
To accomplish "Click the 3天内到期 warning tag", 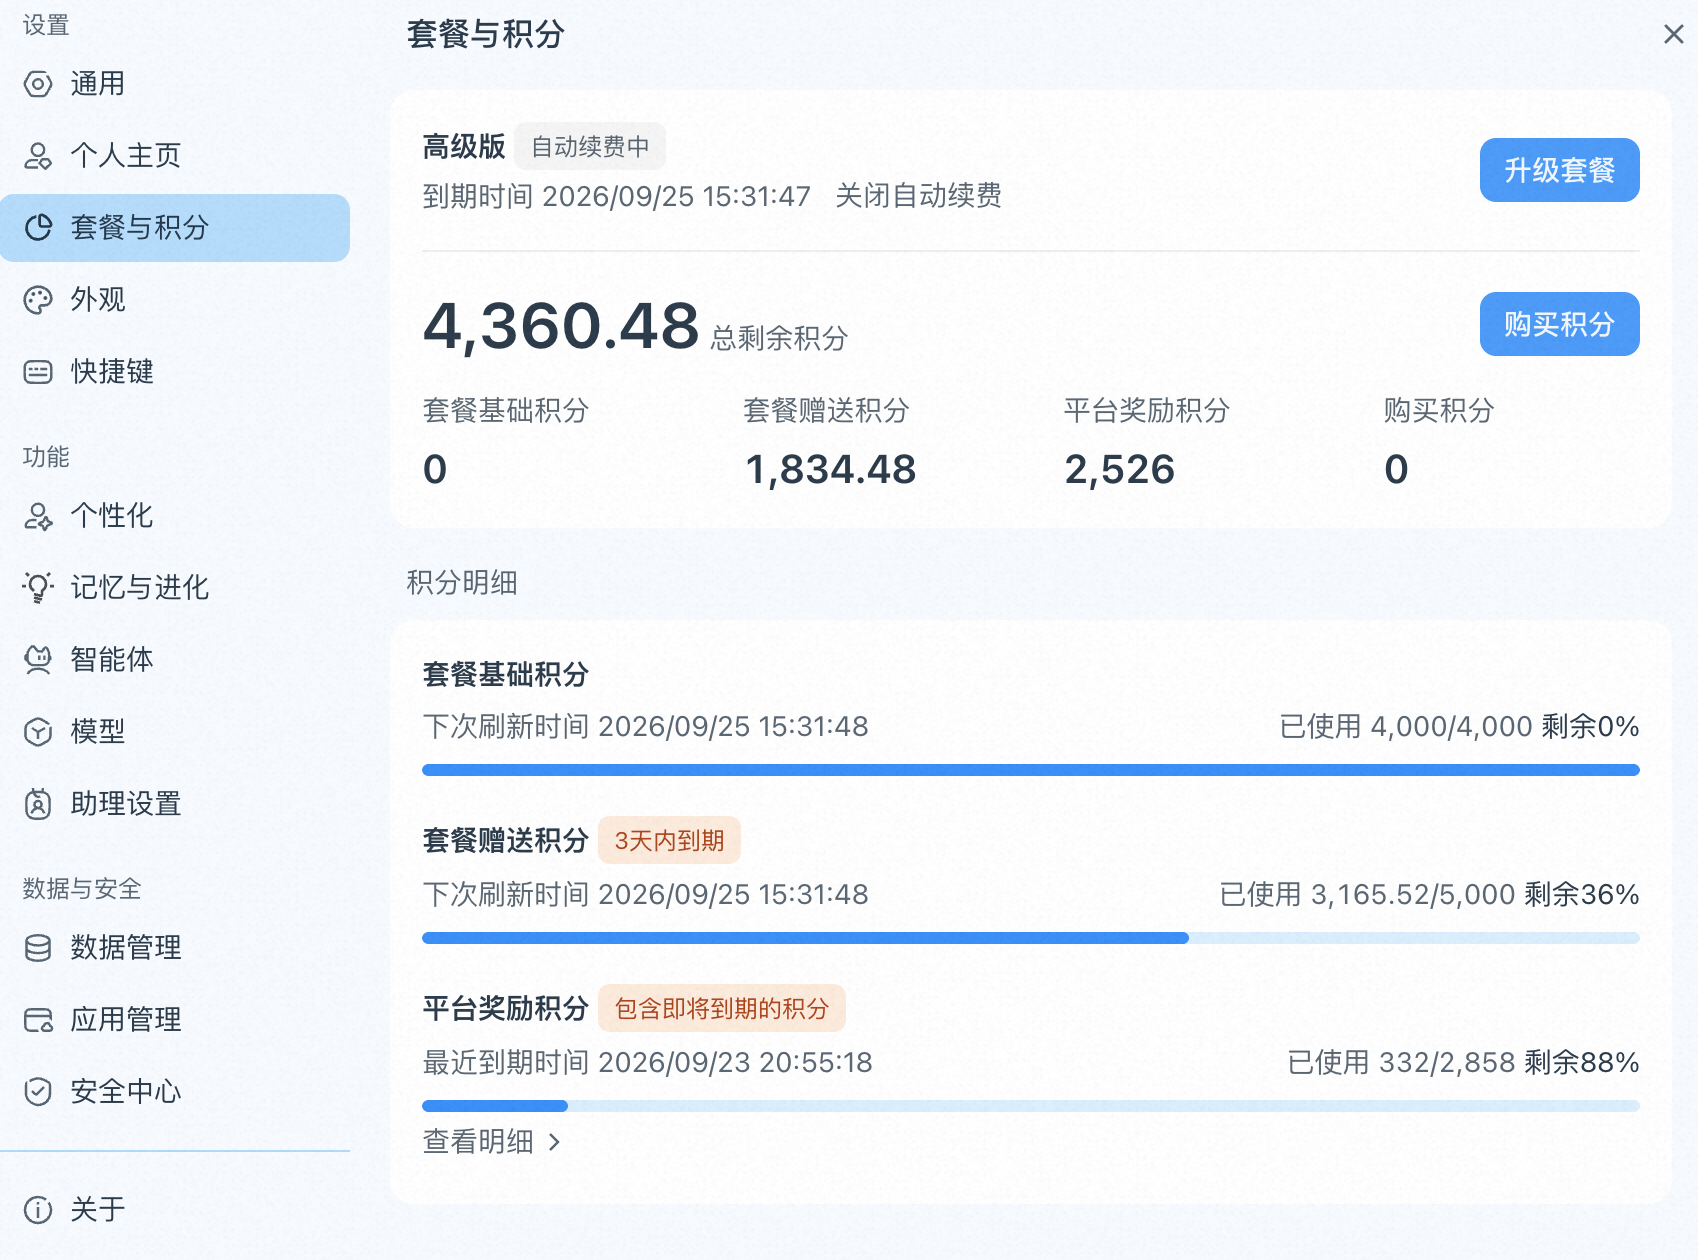I will coord(669,840).
